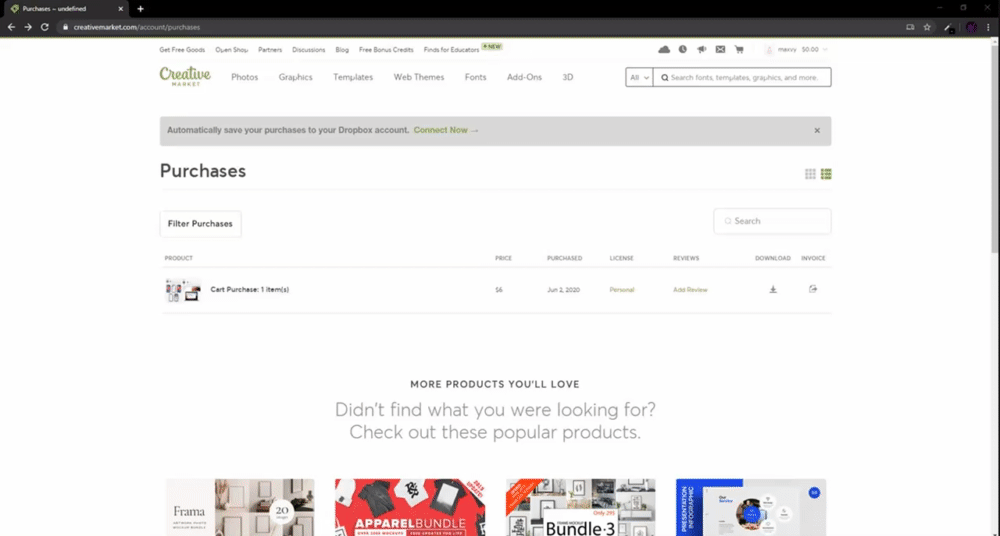Click the Chrome profile avatar
The image size is (1000, 536).
pyautogui.click(x=971, y=27)
